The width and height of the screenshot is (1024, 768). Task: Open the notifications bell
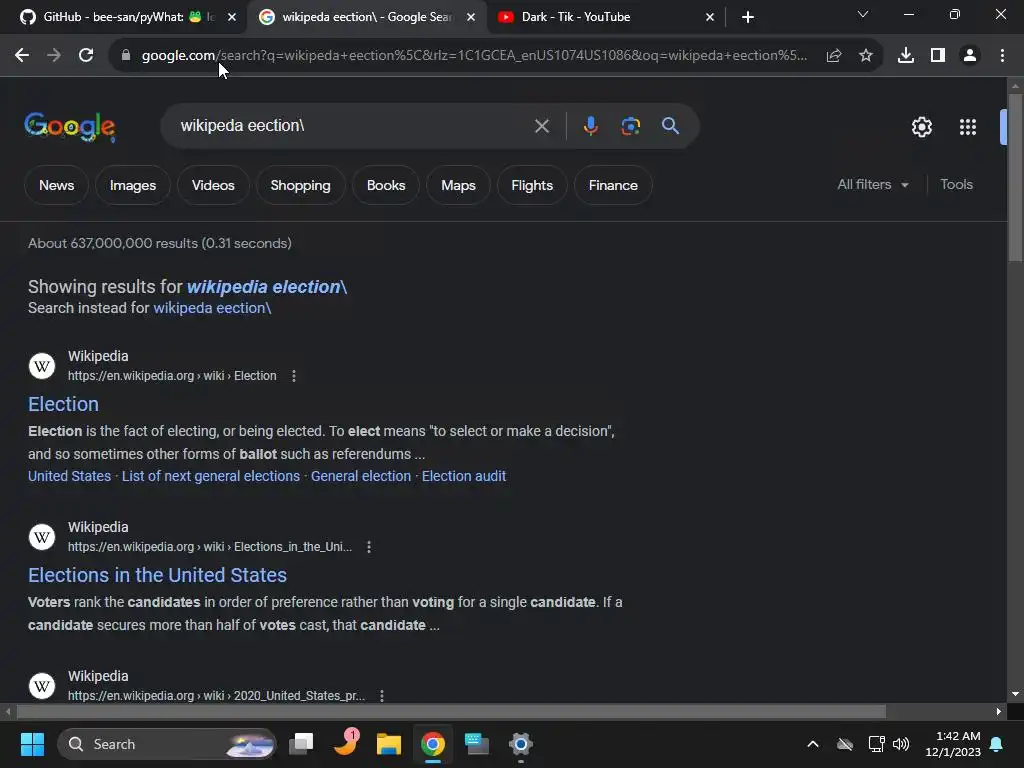tap(997, 744)
